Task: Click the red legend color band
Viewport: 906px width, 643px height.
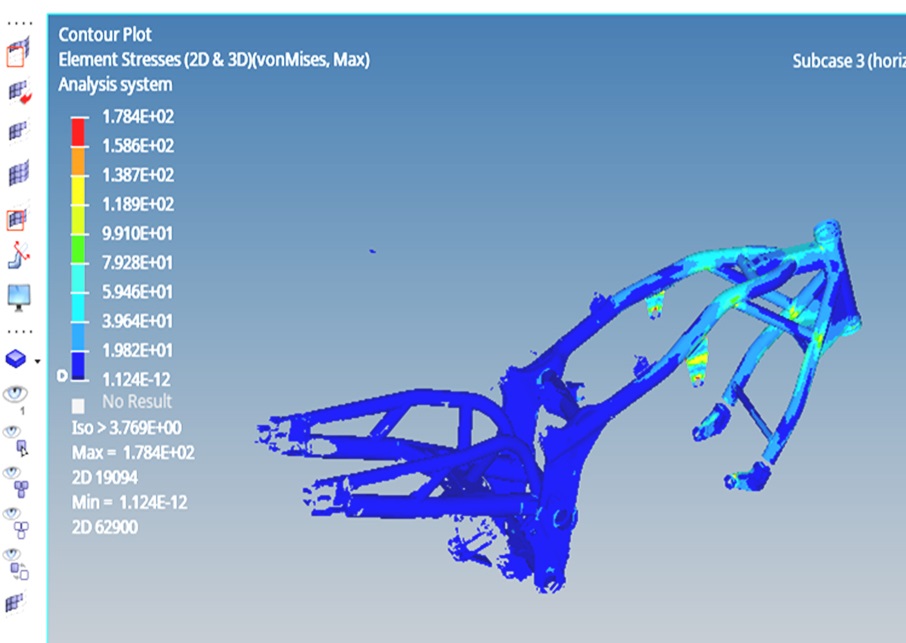Action: pos(79,130)
